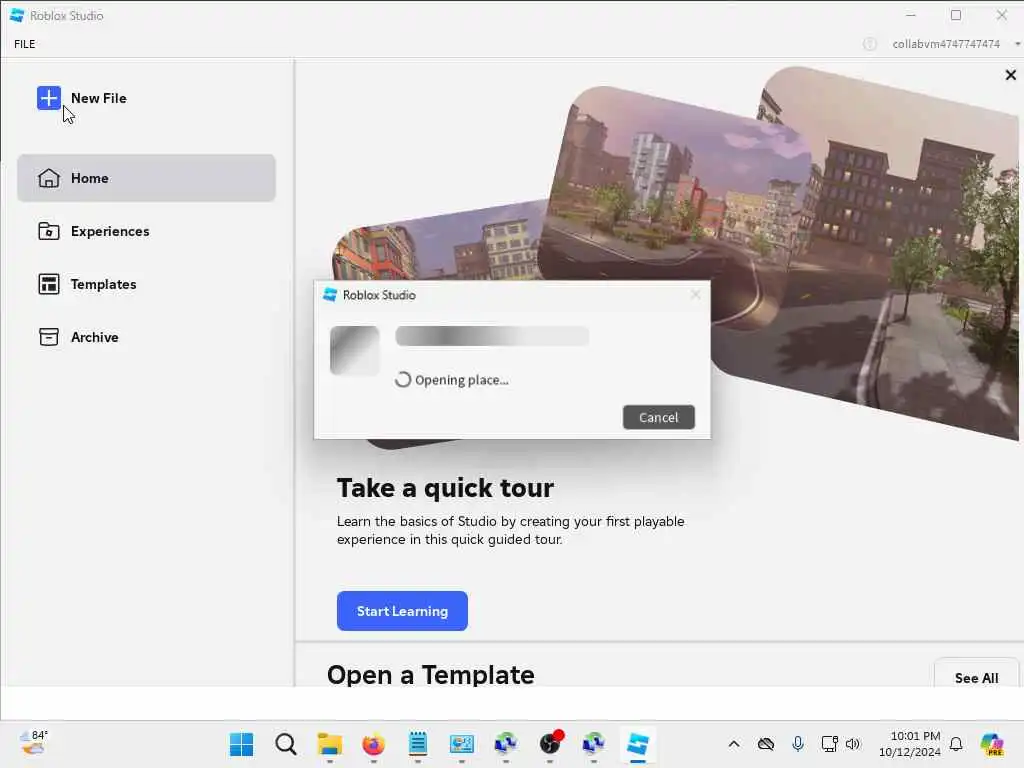Open the Copilot preview icon in taskbar

tap(992, 744)
